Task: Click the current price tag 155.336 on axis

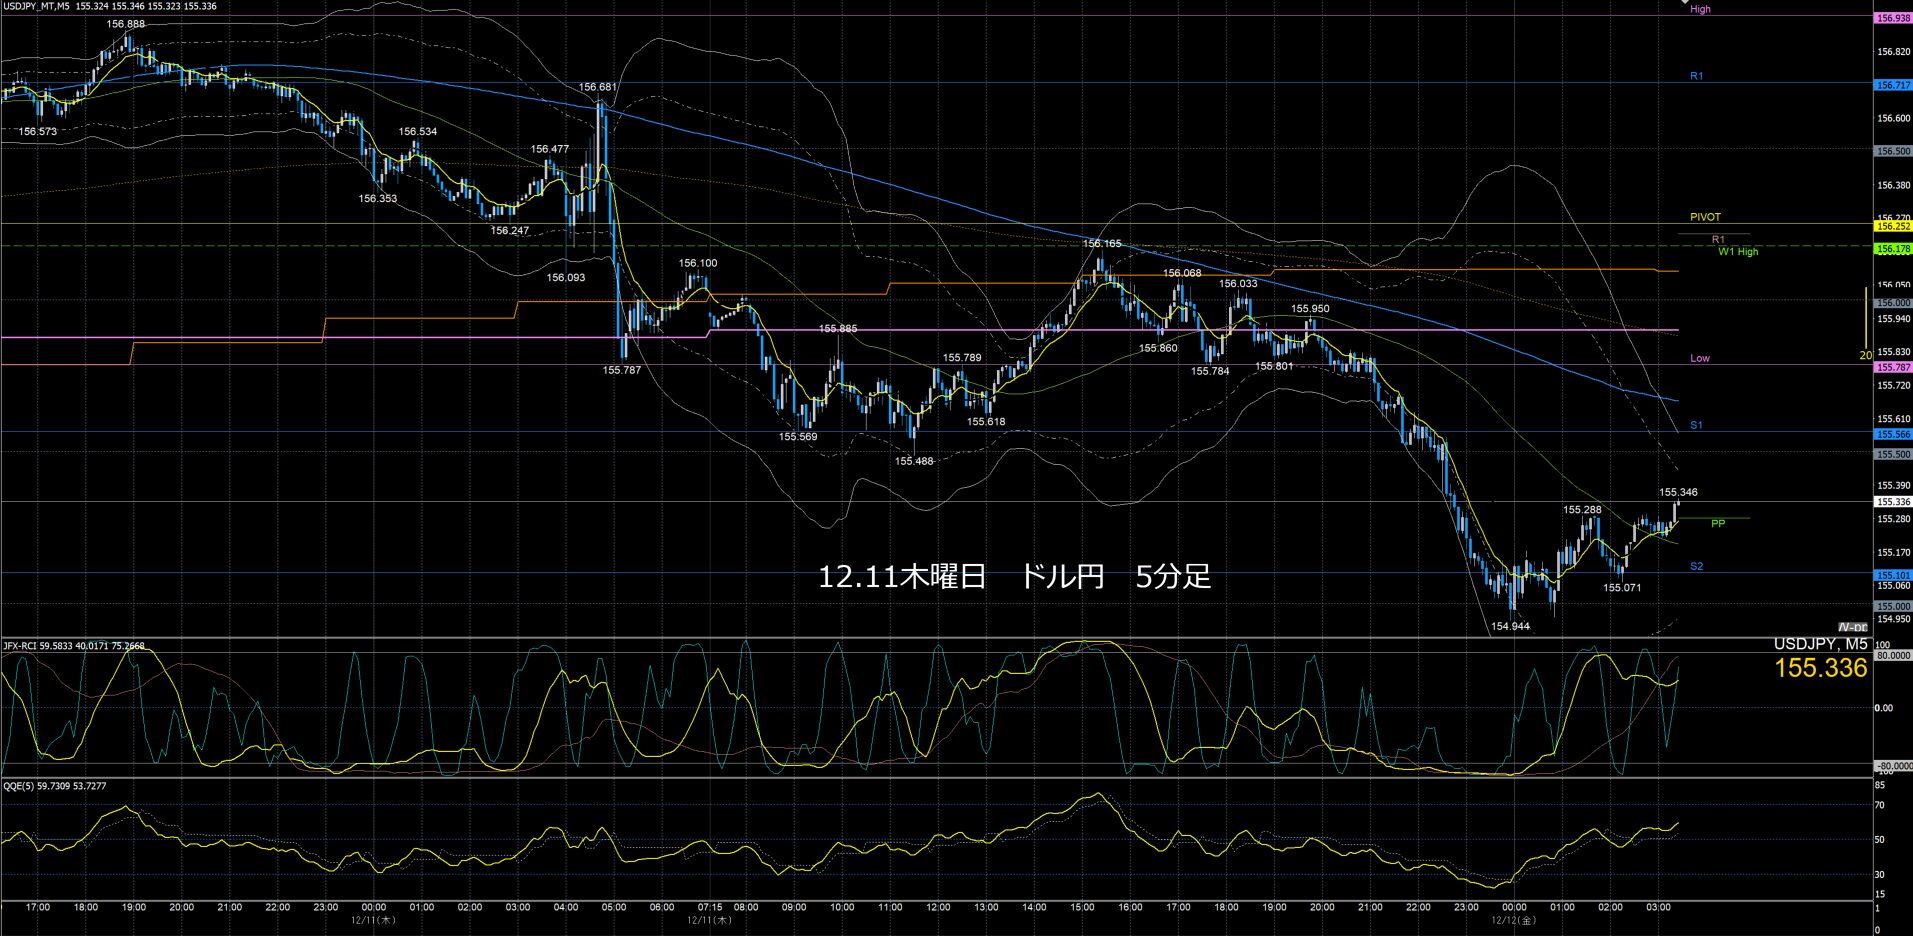Action: coord(1893,502)
